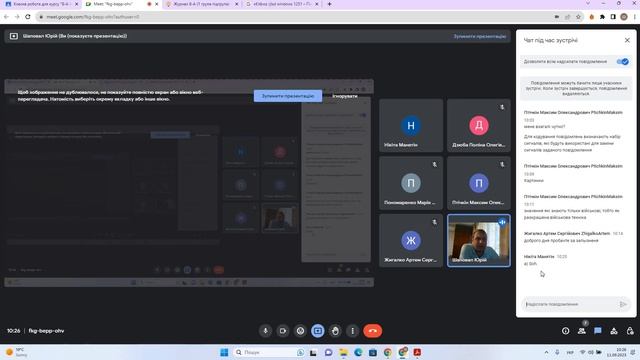Reload the page
This screenshot has width=640, height=360.
pos(28,17)
